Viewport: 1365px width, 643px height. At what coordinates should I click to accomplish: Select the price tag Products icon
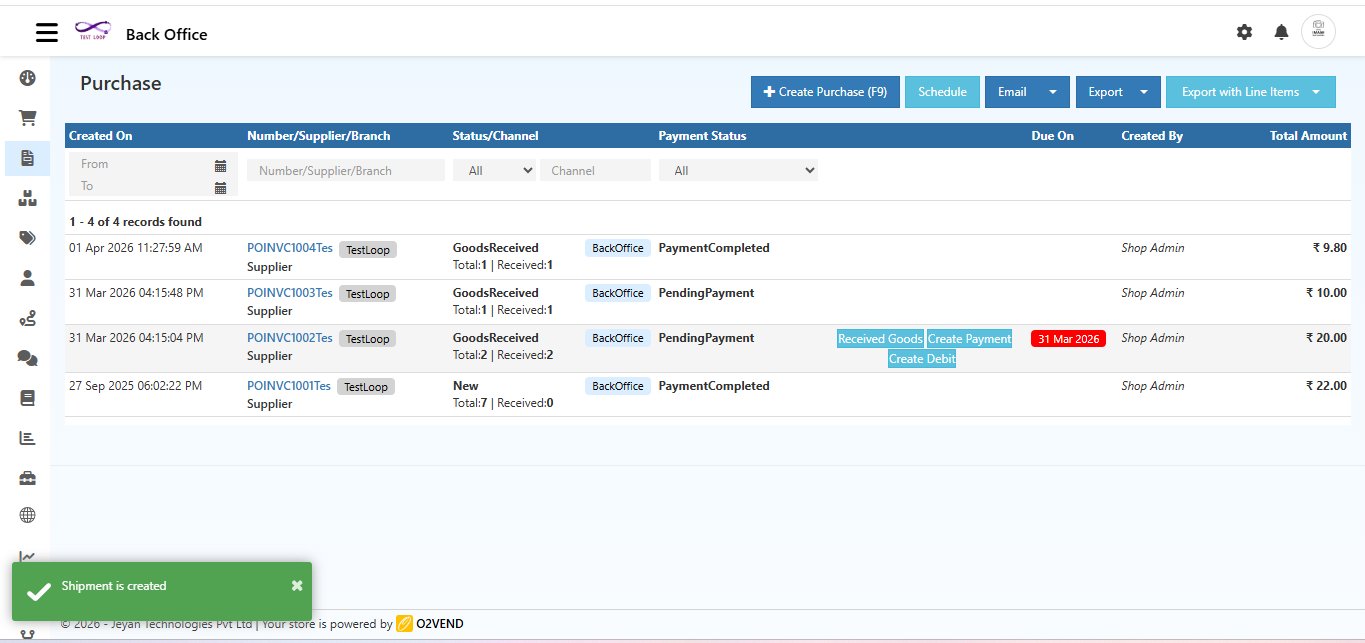coord(27,238)
